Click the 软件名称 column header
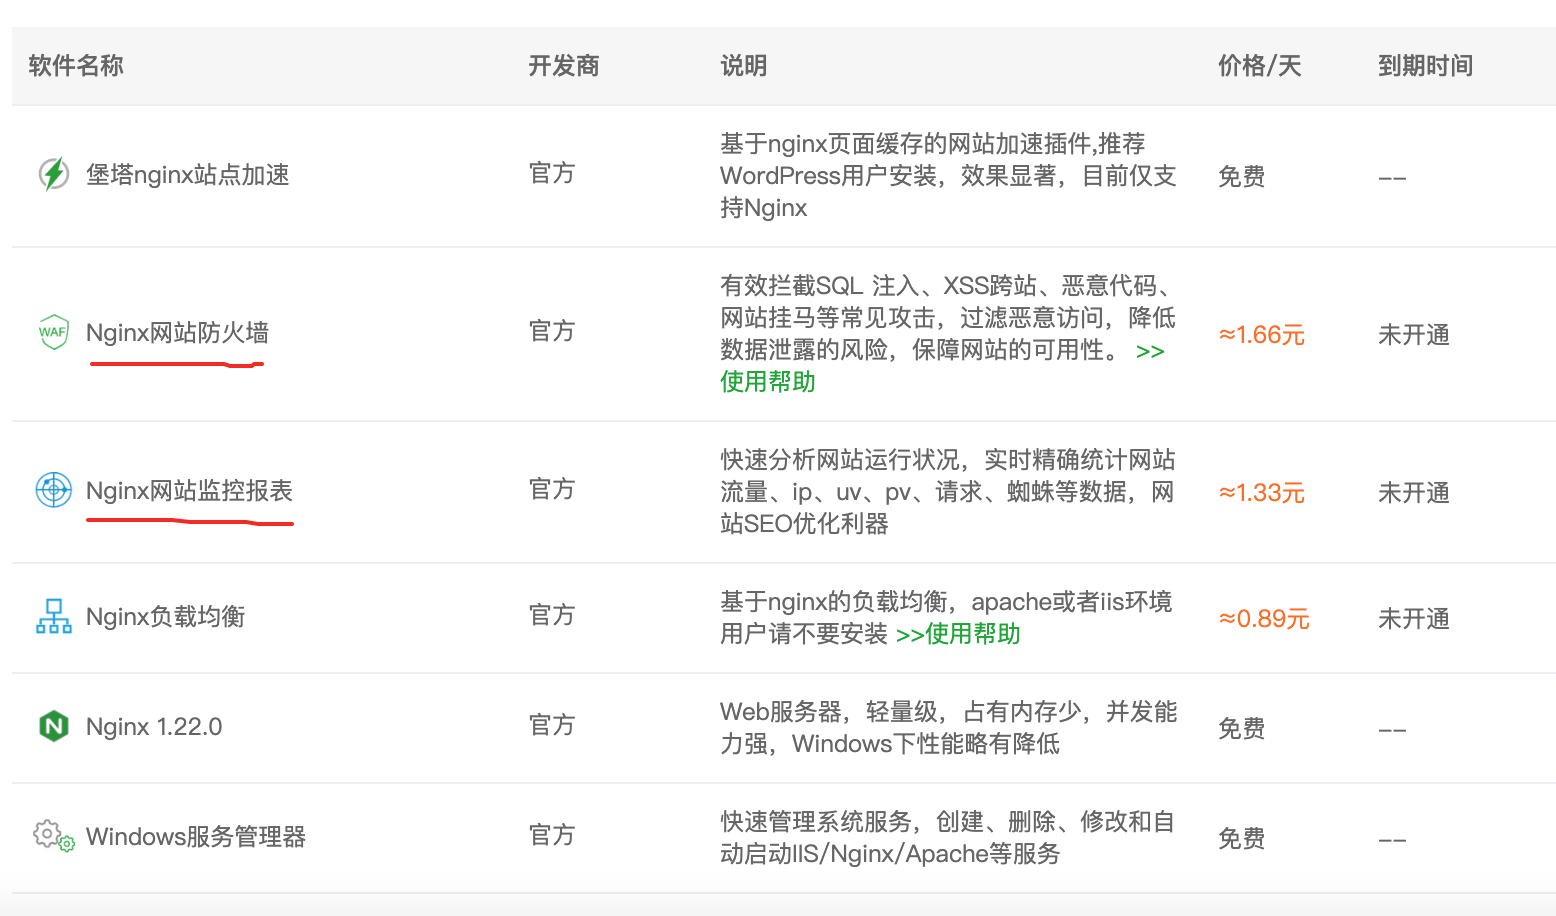 (76, 66)
